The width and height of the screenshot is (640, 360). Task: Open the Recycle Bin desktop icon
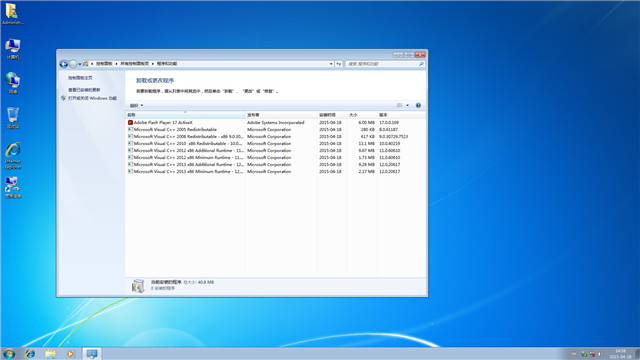pos(13,118)
